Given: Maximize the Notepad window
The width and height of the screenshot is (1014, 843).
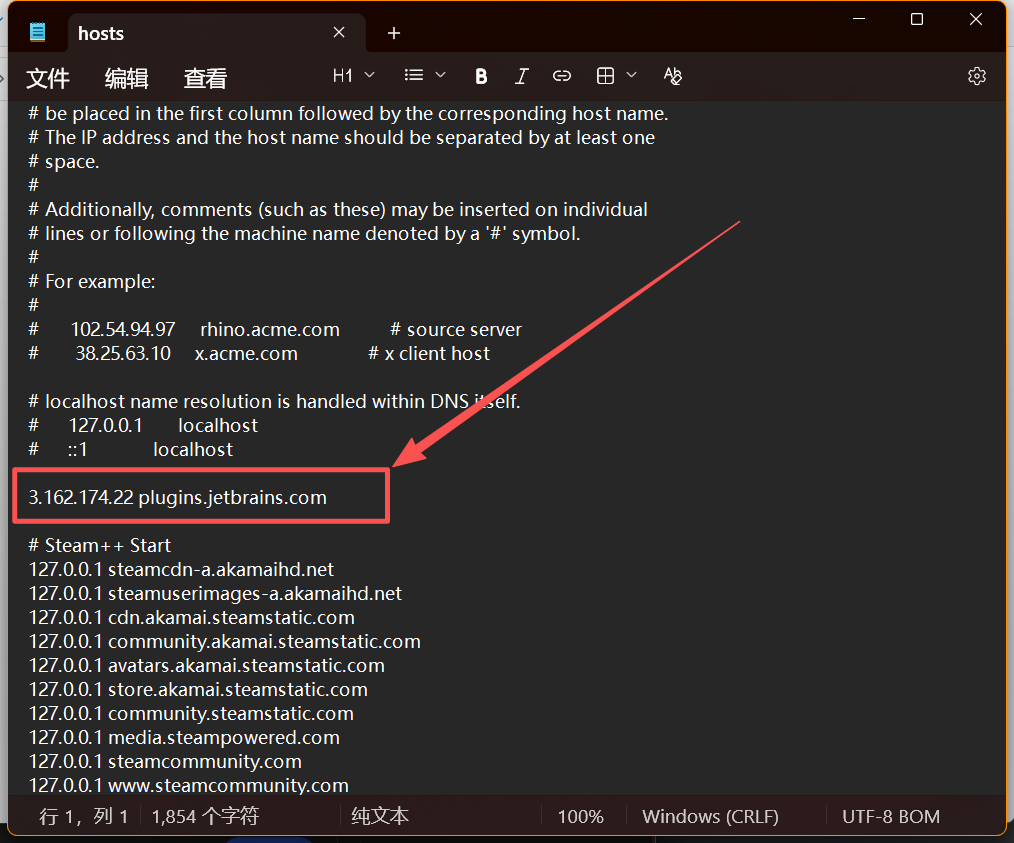Looking at the screenshot, I should coord(917,19).
